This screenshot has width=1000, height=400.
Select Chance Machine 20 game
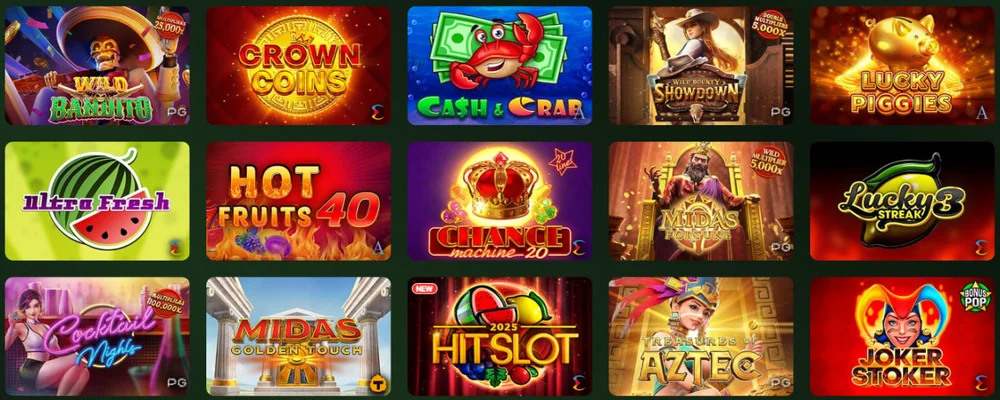500,201
